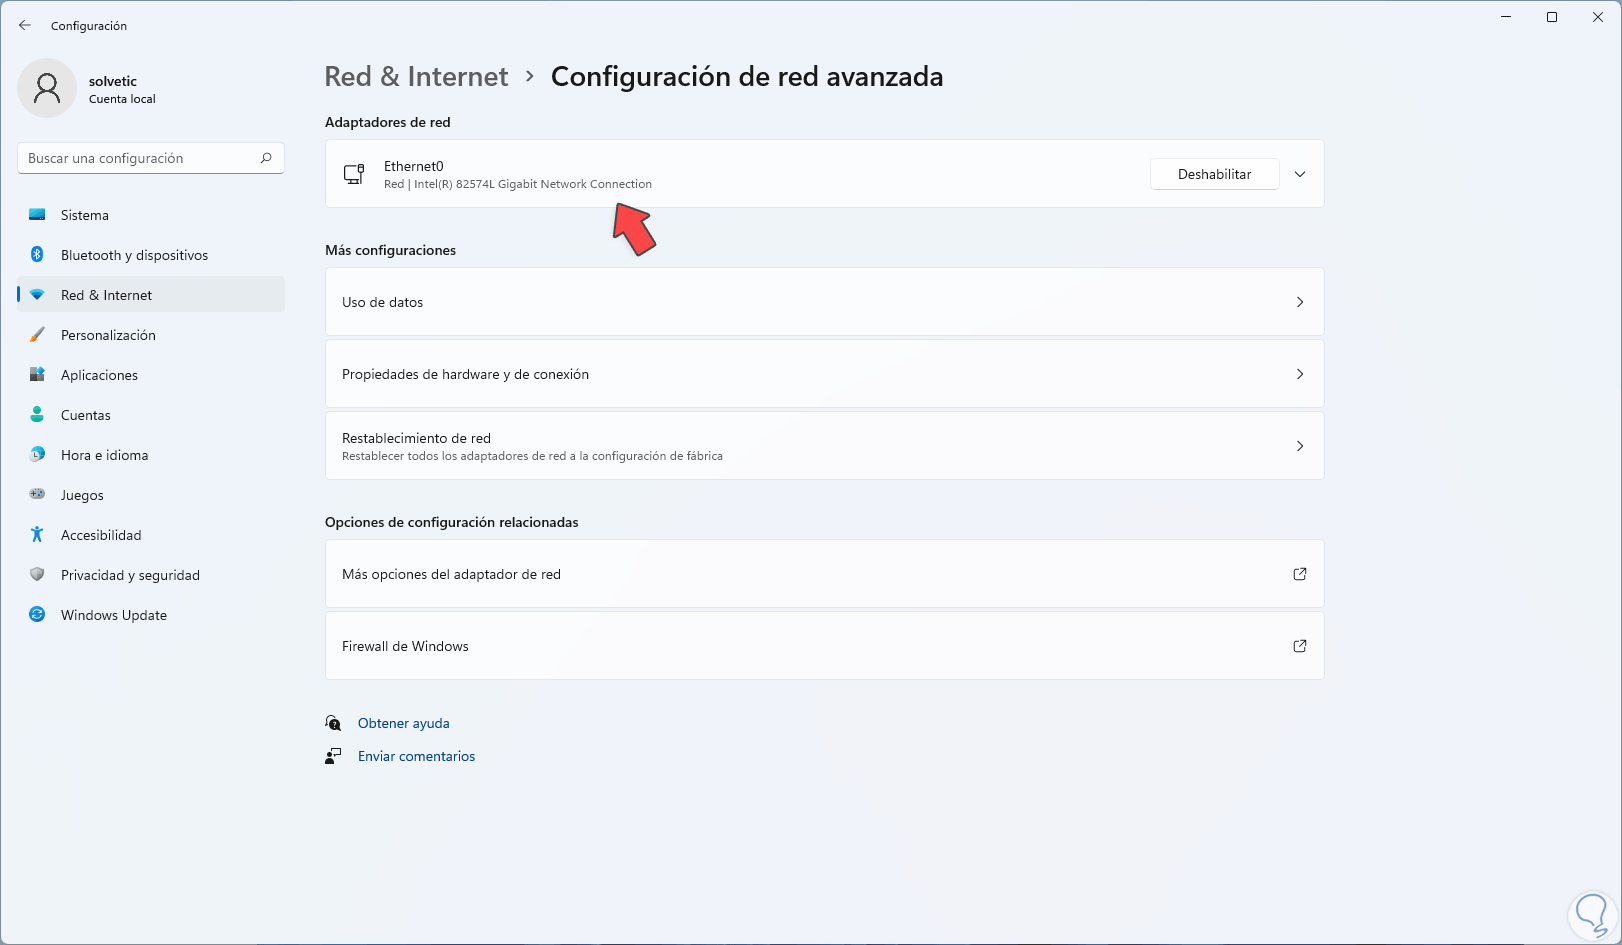Select Red & Internet sidebar item
This screenshot has height=945, width=1622.
pyautogui.click(x=151, y=295)
